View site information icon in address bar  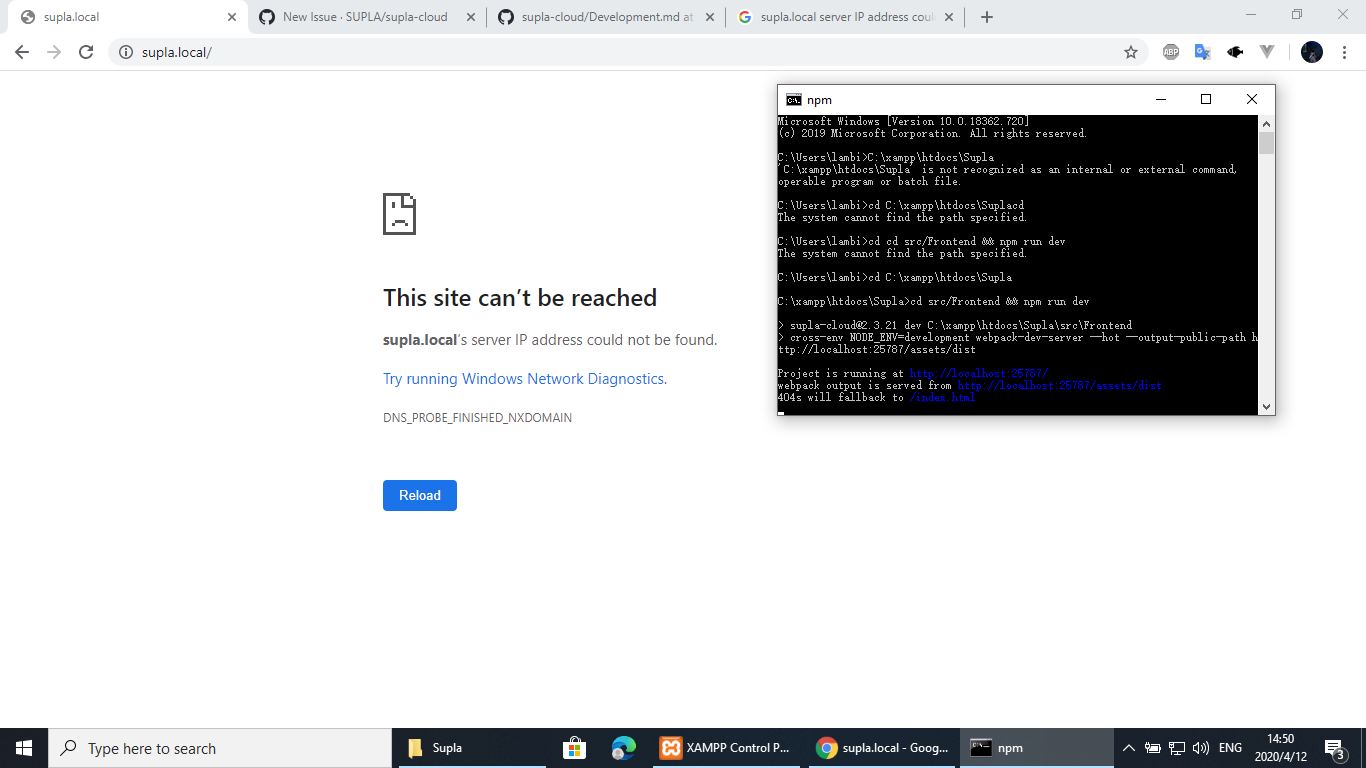[126, 52]
